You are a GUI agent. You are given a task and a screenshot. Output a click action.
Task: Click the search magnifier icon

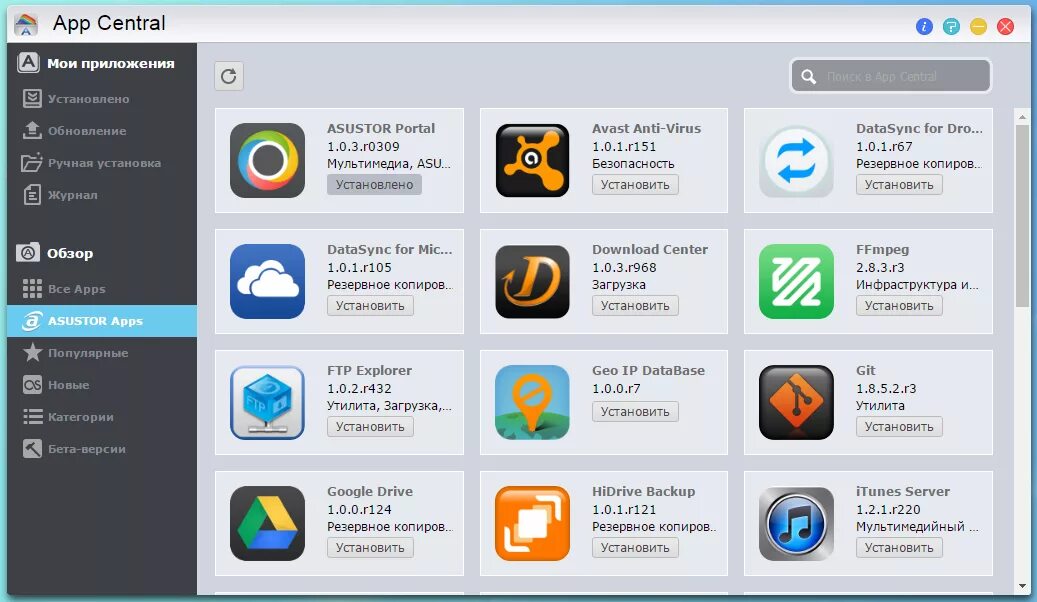pos(808,77)
